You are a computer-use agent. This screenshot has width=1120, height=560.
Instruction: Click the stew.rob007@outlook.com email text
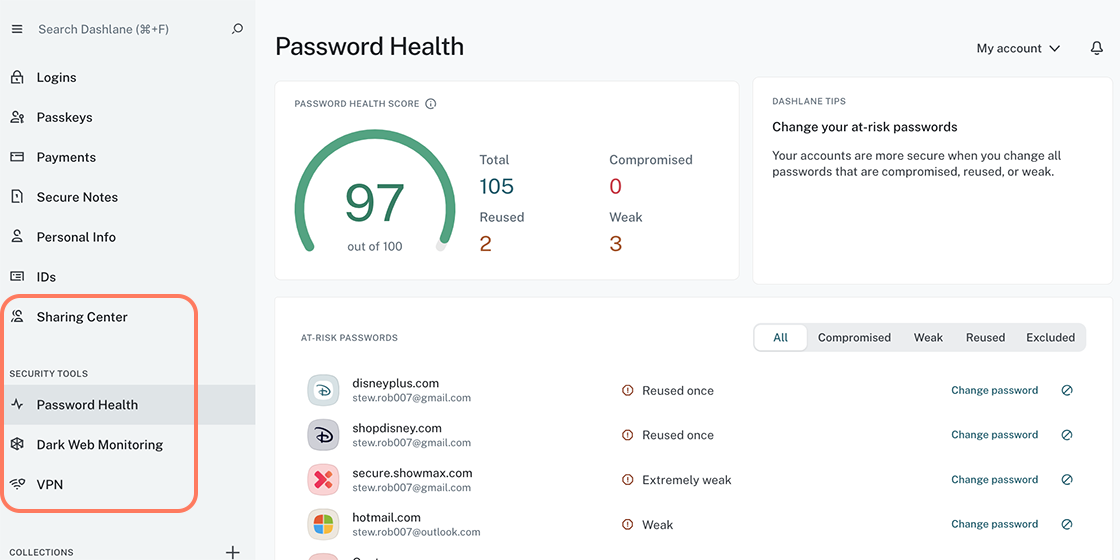click(416, 532)
